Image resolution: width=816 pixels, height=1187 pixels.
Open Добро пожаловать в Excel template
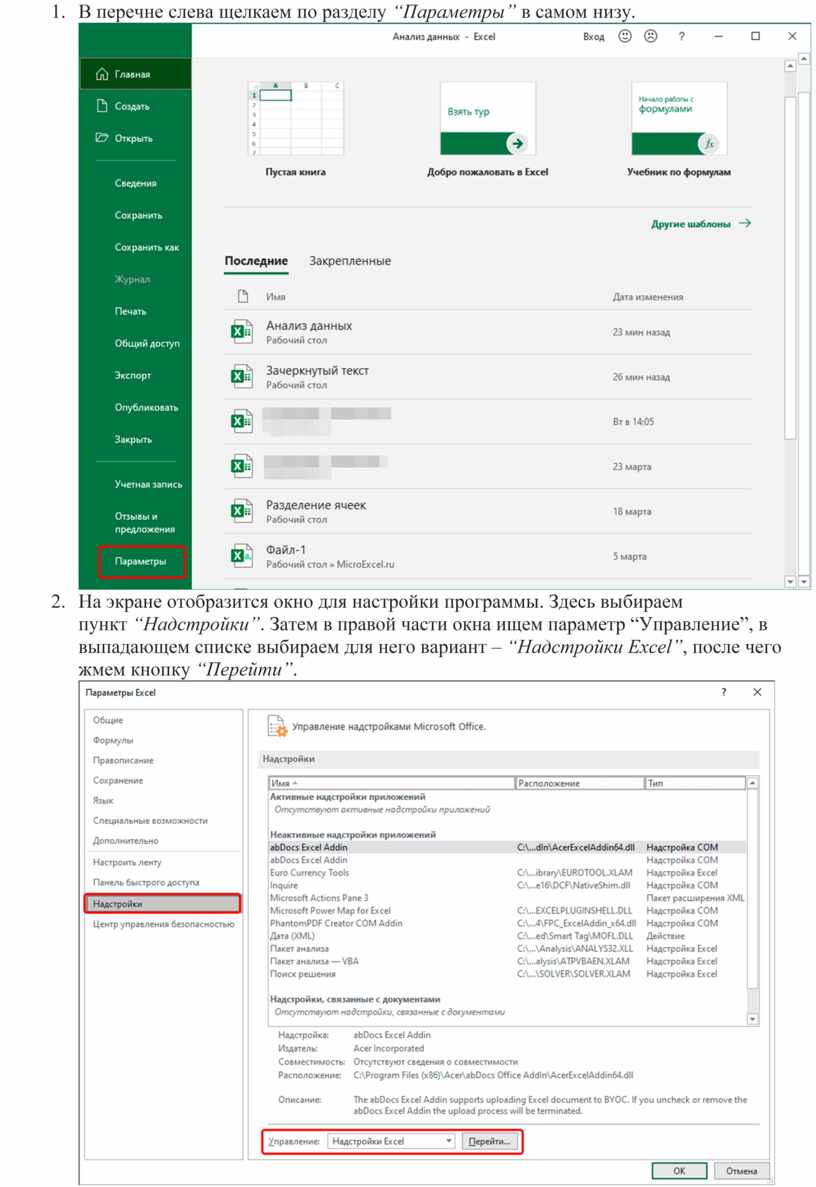click(487, 118)
